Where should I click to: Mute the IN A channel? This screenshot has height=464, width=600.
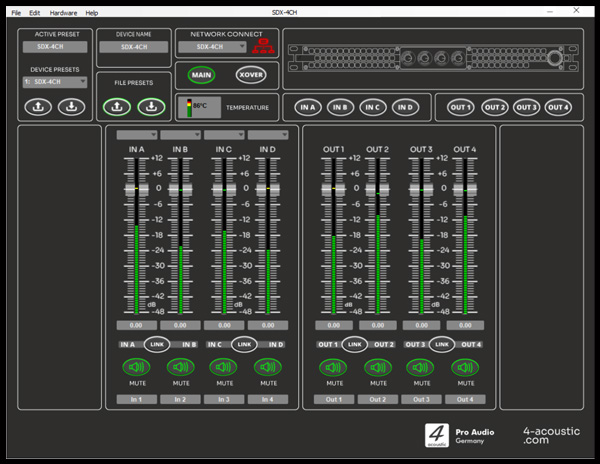[136, 367]
